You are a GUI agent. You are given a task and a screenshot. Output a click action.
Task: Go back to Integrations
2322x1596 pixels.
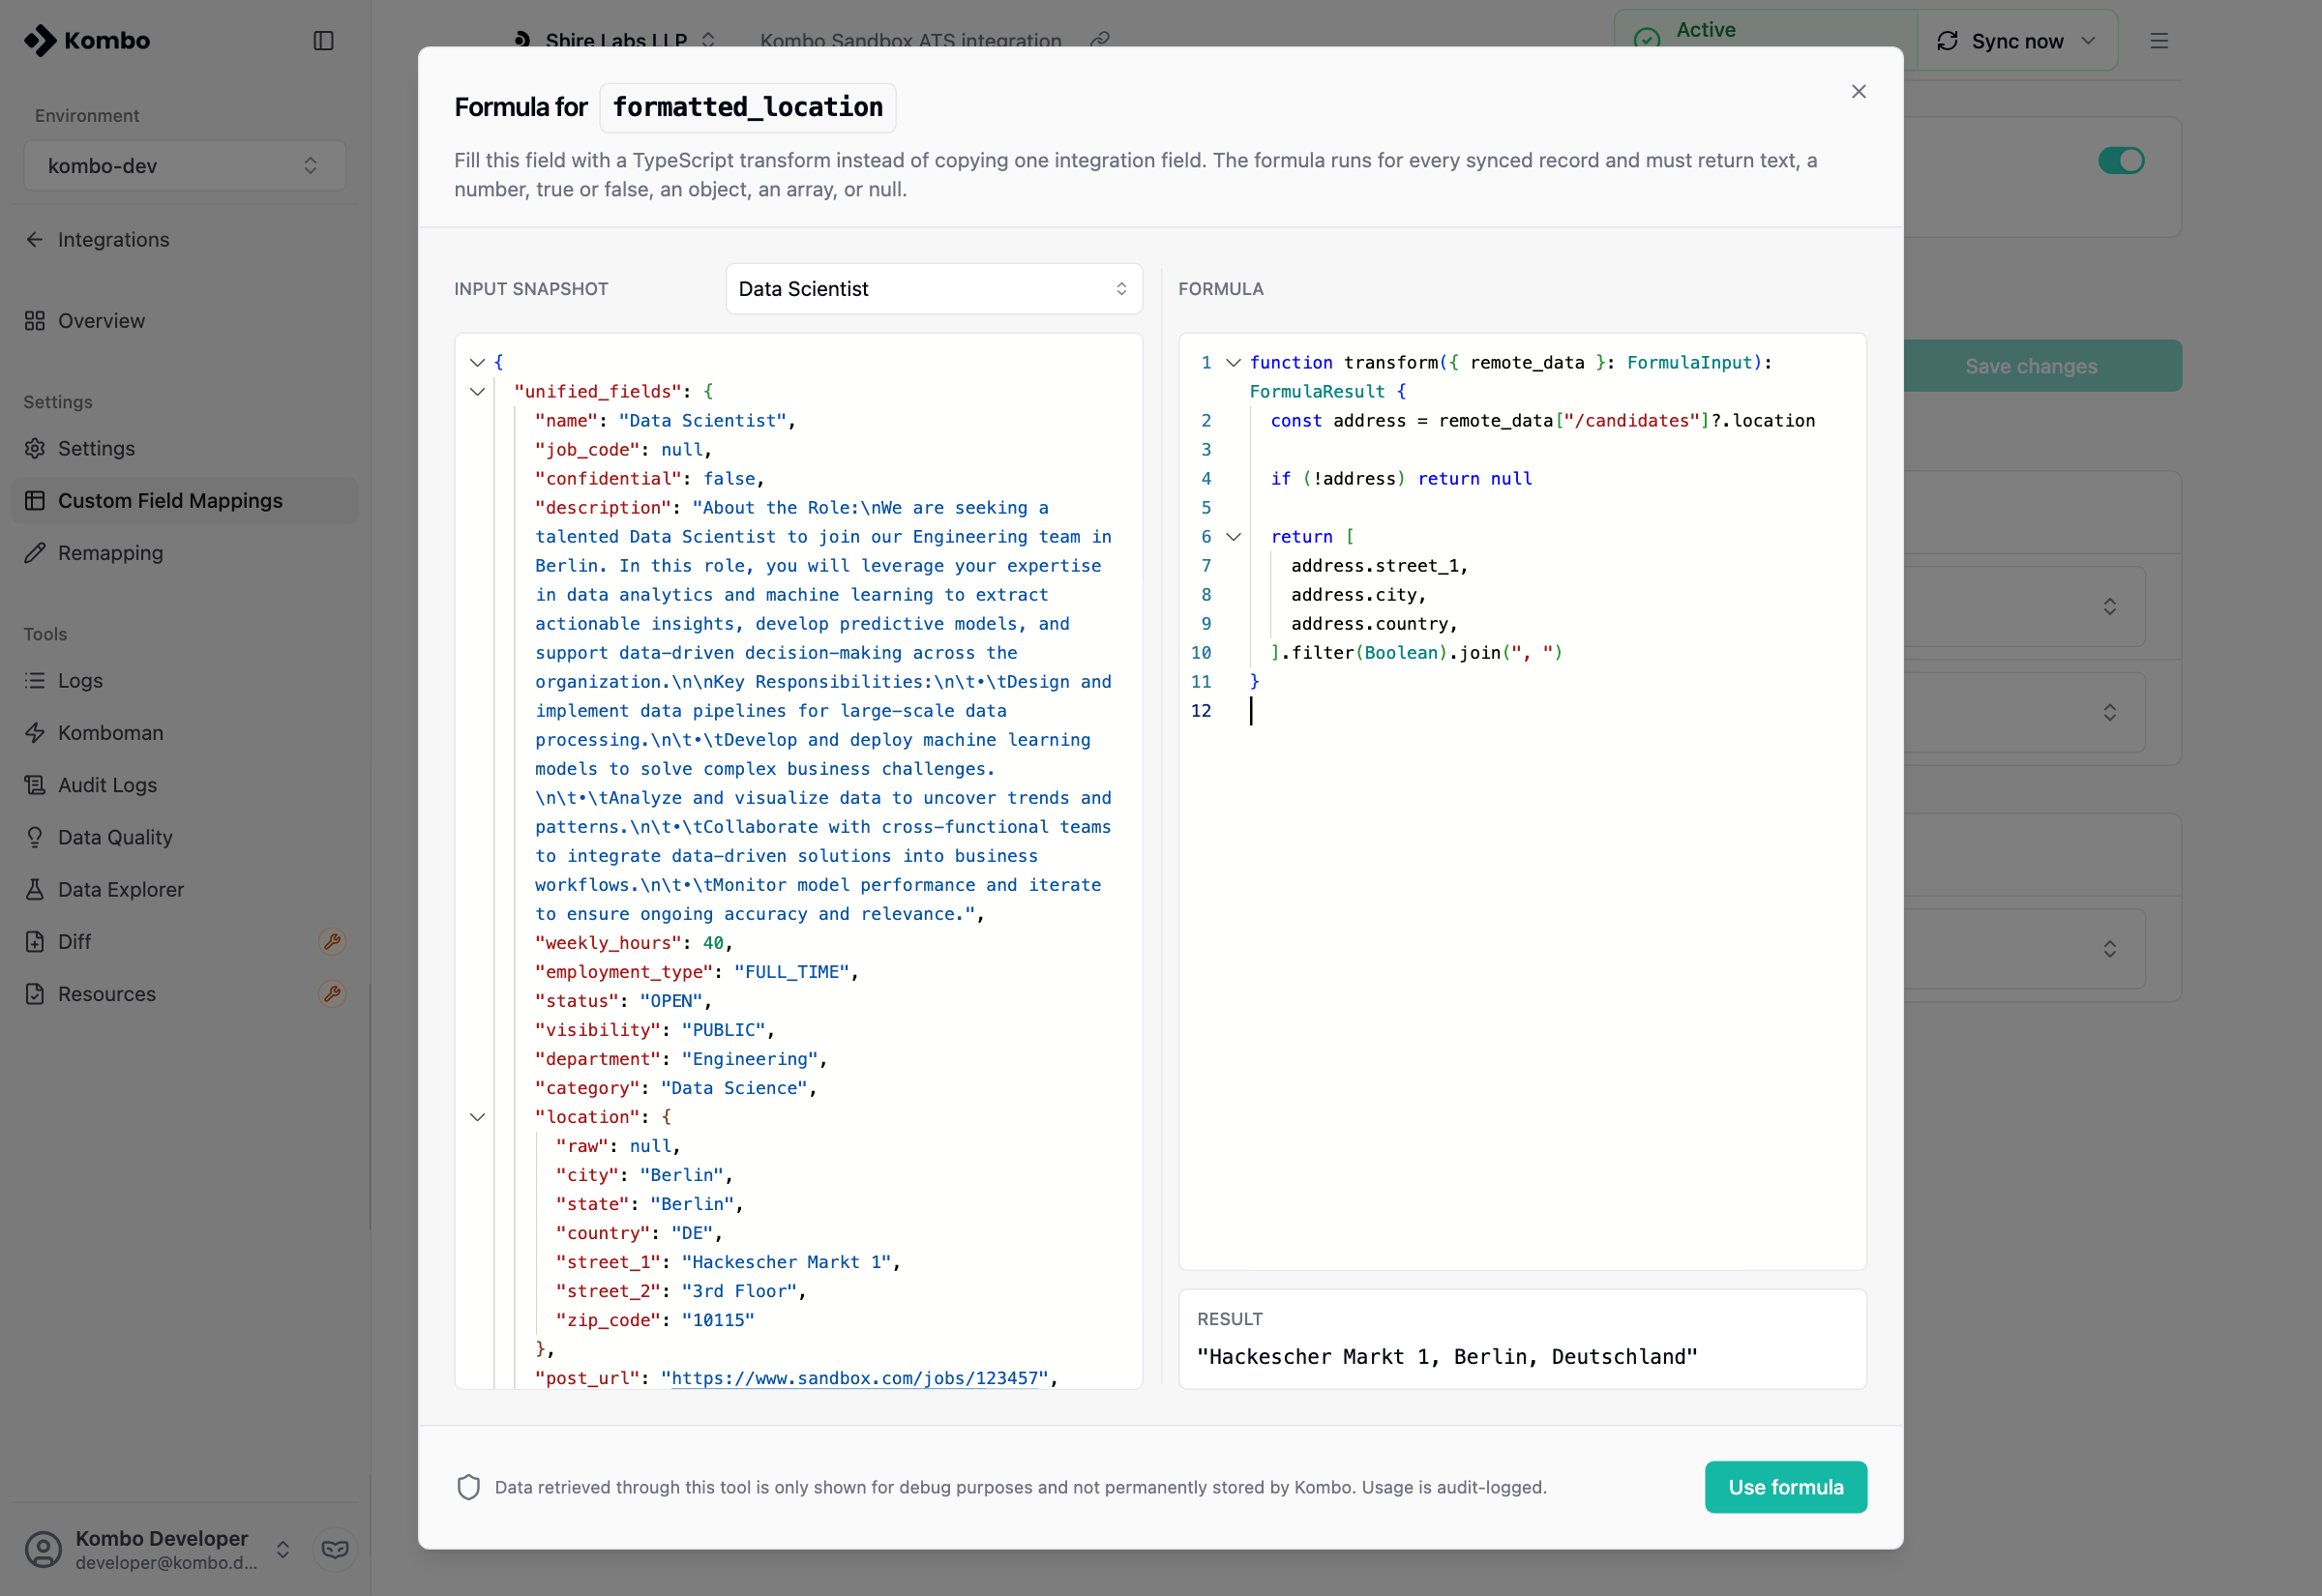[97, 239]
